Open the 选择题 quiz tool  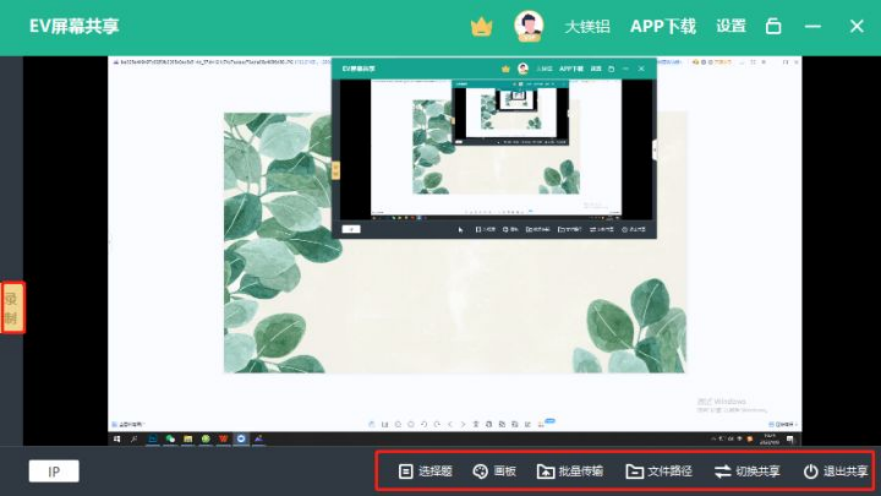pos(425,471)
